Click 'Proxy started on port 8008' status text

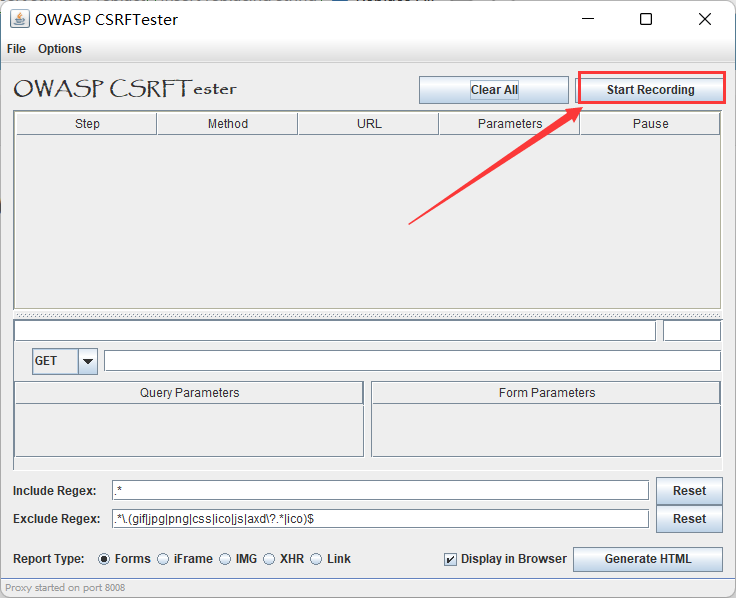65,588
